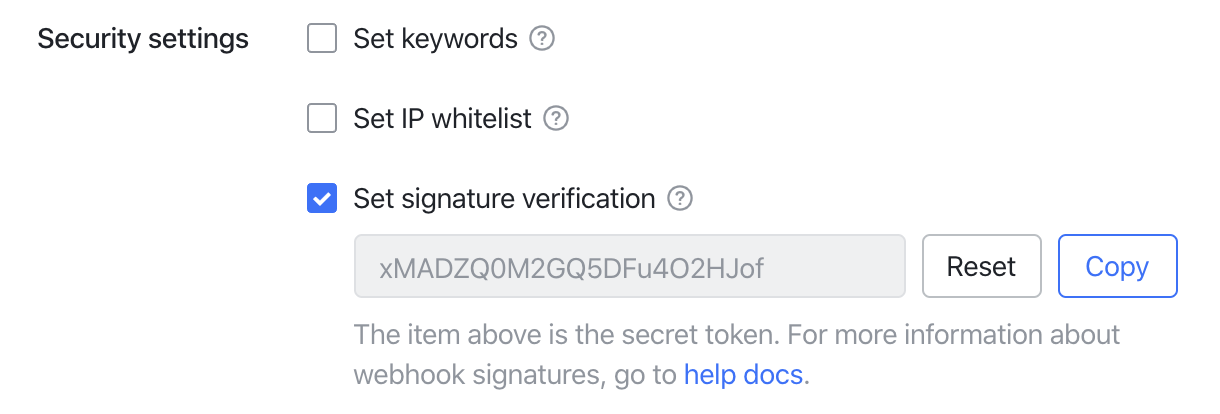Click the "Set signature verification" label text
Viewport: 1220px width, 414px height.
click(x=505, y=198)
